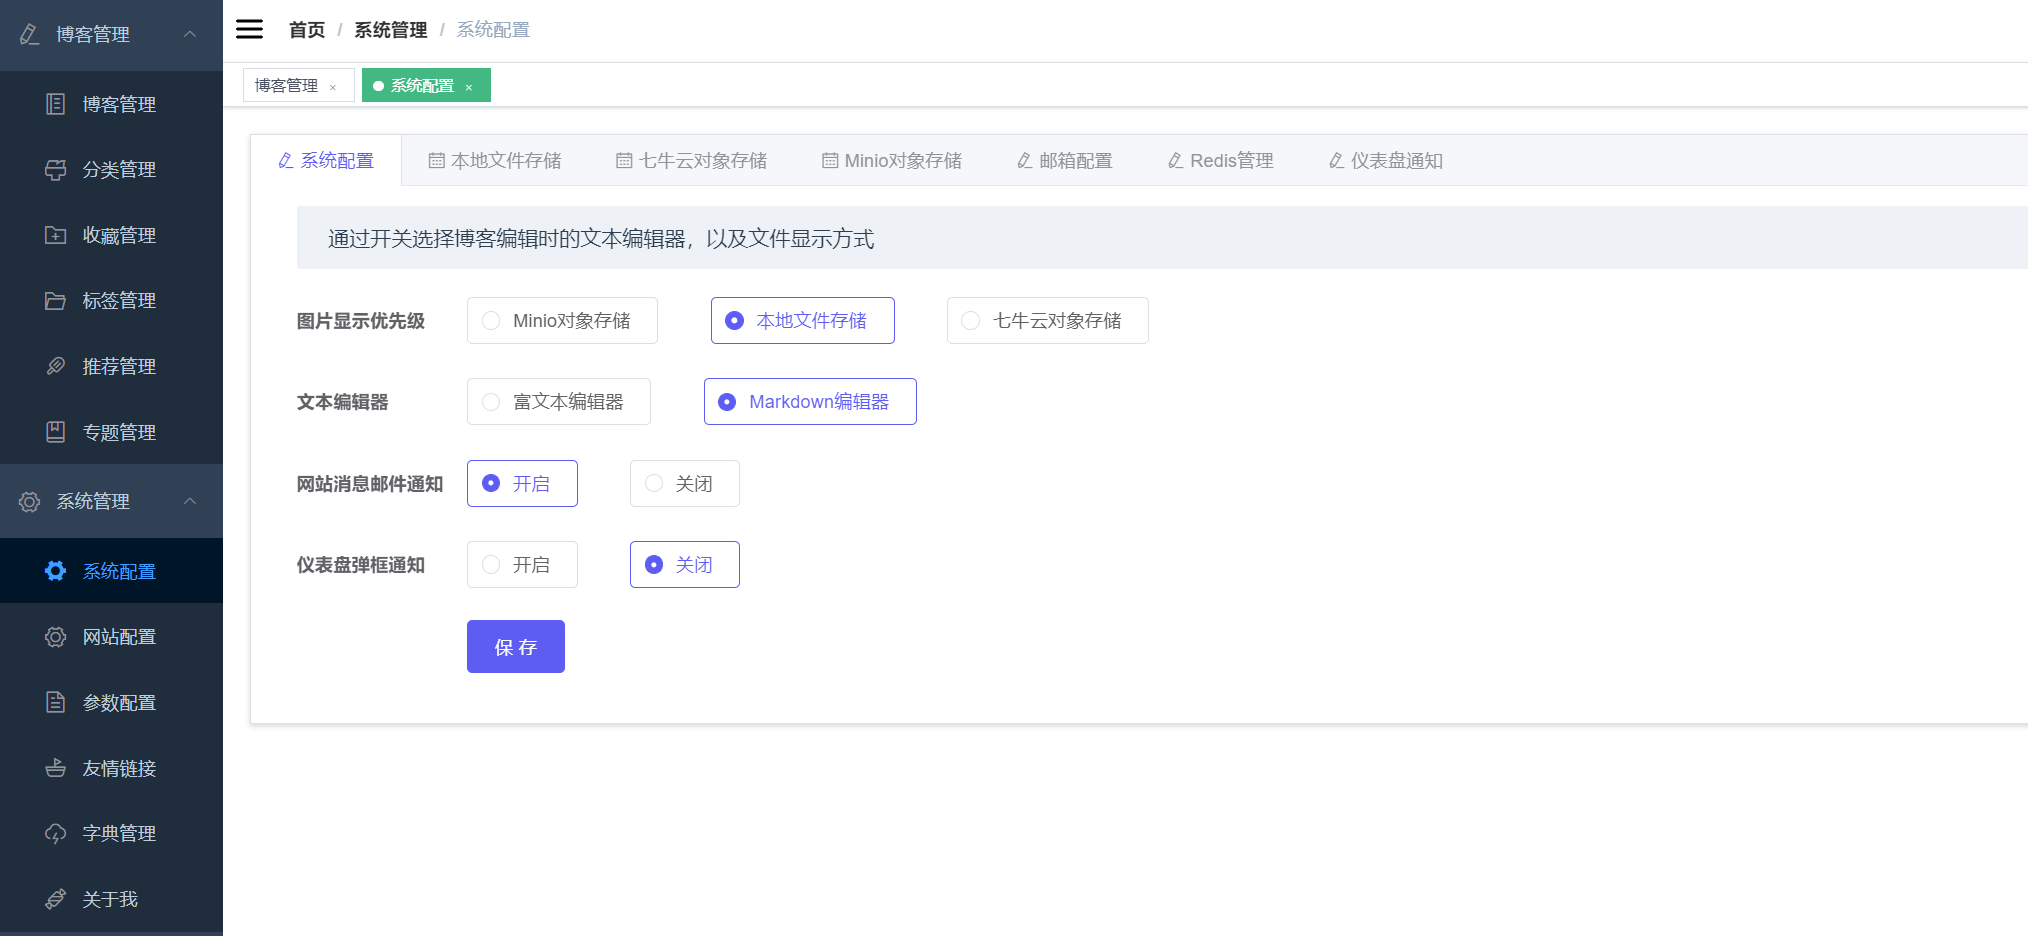The image size is (2028, 936).
Task: Go to 首页 in the breadcrumb
Action: pos(307,30)
